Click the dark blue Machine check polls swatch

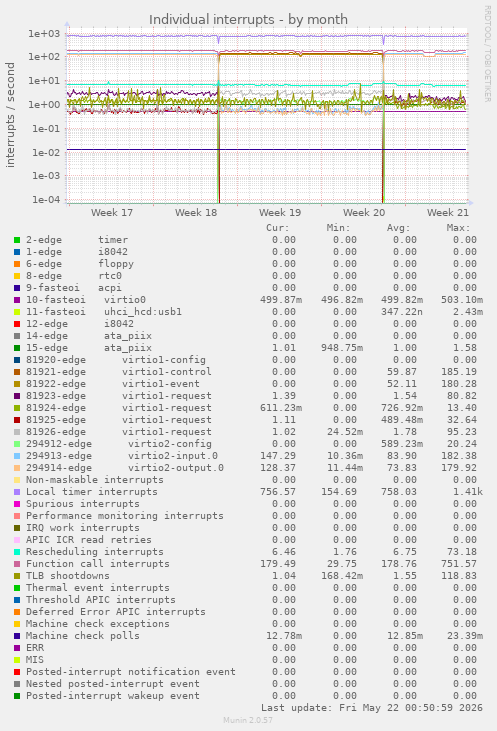[x=17, y=636]
